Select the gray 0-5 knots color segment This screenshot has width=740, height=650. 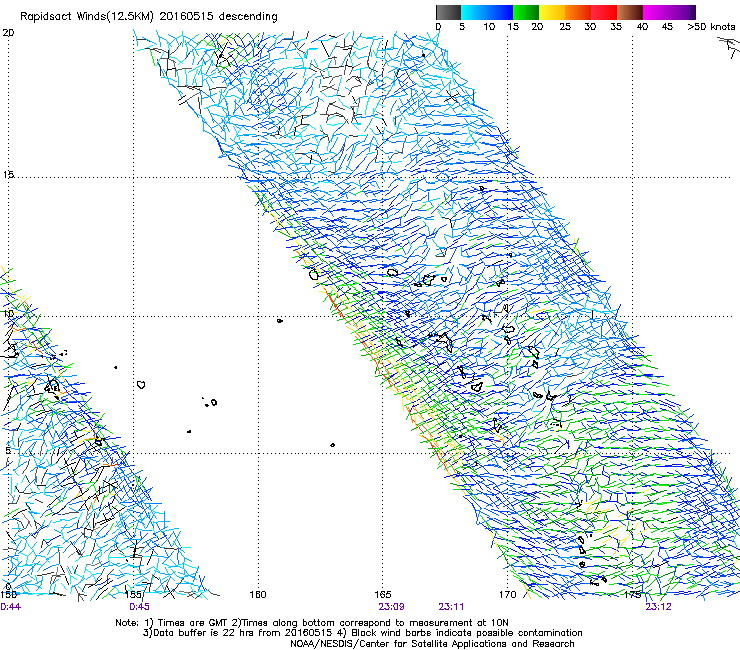click(x=448, y=12)
